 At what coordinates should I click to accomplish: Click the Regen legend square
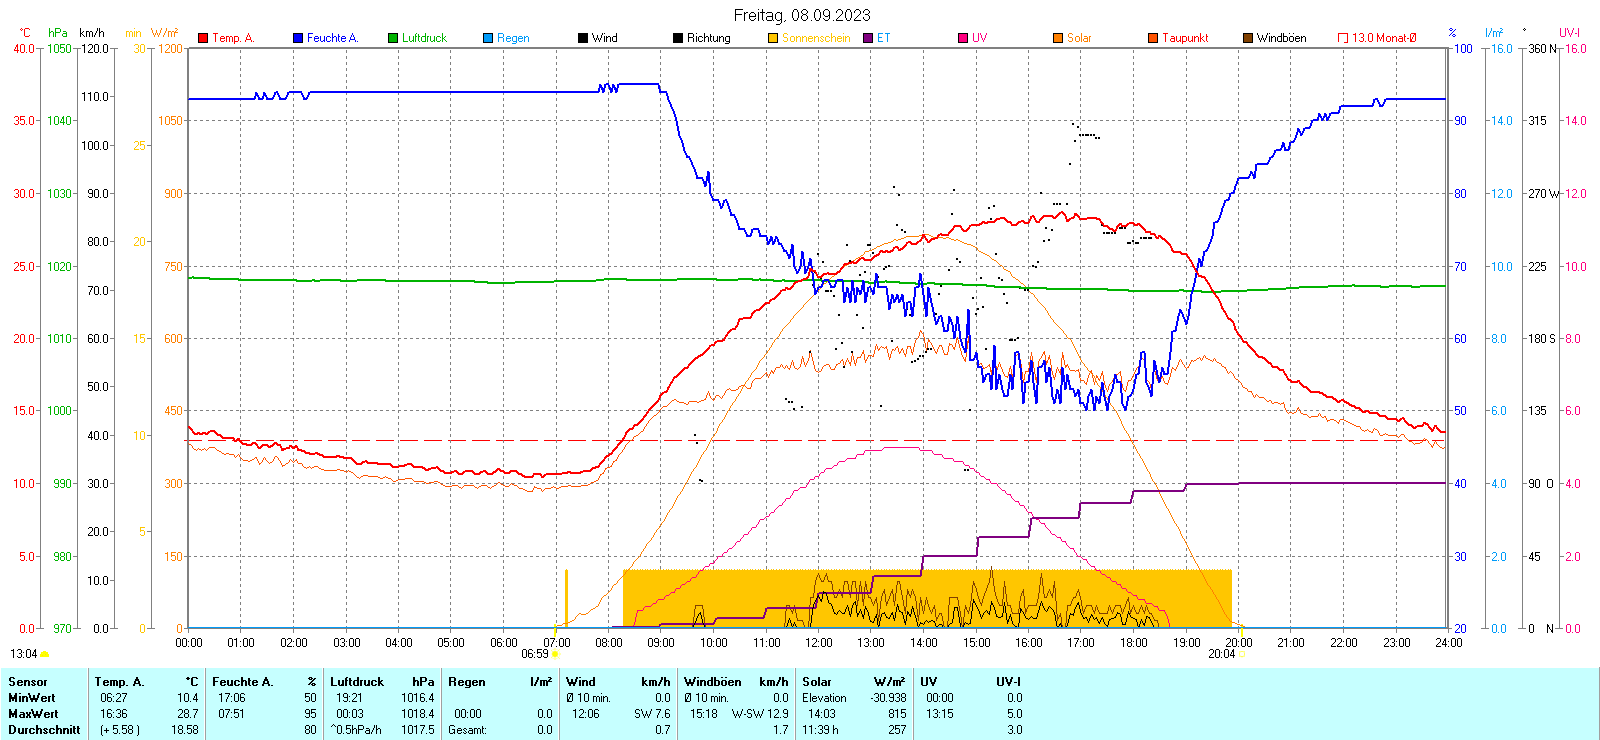488,38
